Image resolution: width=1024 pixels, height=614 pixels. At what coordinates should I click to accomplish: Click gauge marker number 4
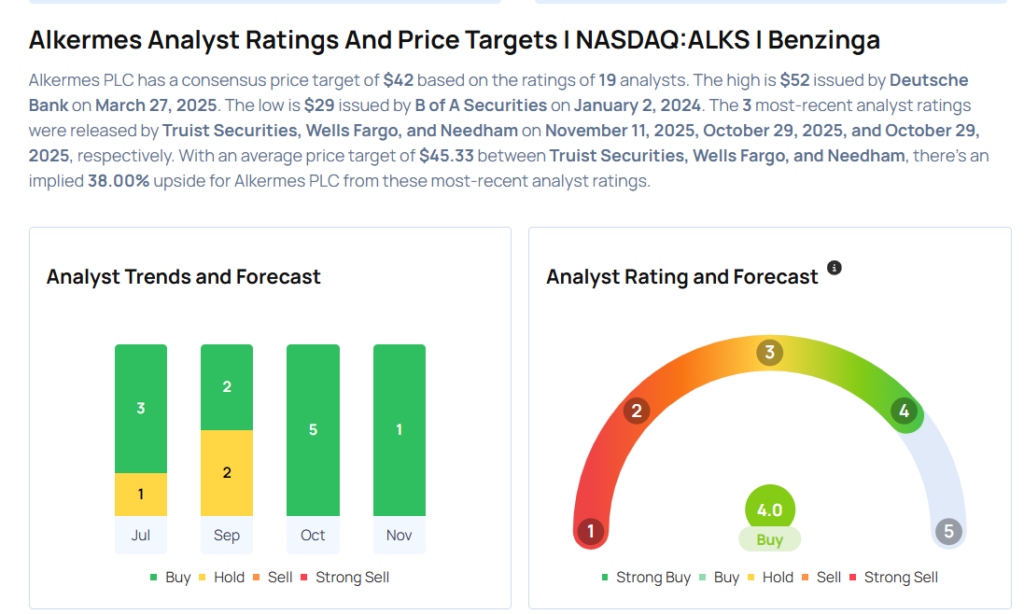[905, 411]
